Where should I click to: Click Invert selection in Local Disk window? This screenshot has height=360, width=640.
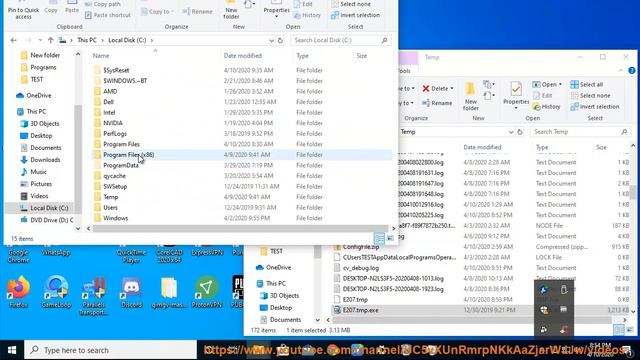coord(355,15)
